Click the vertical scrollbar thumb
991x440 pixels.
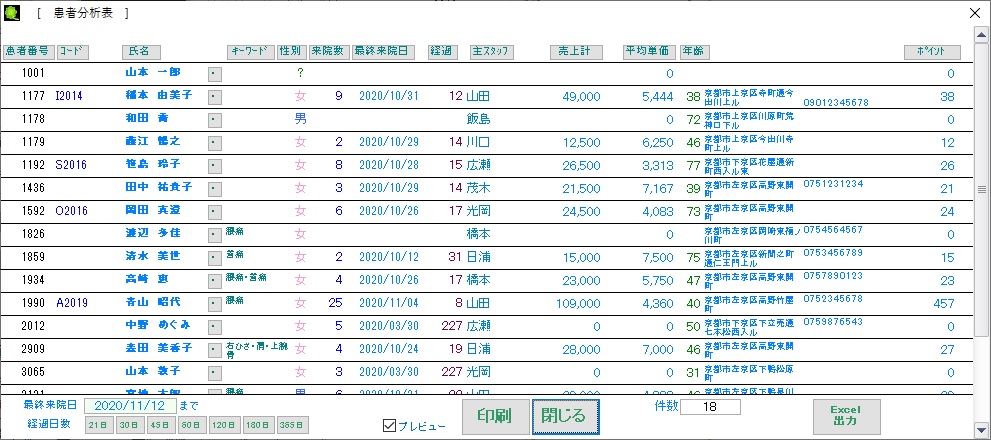982,189
